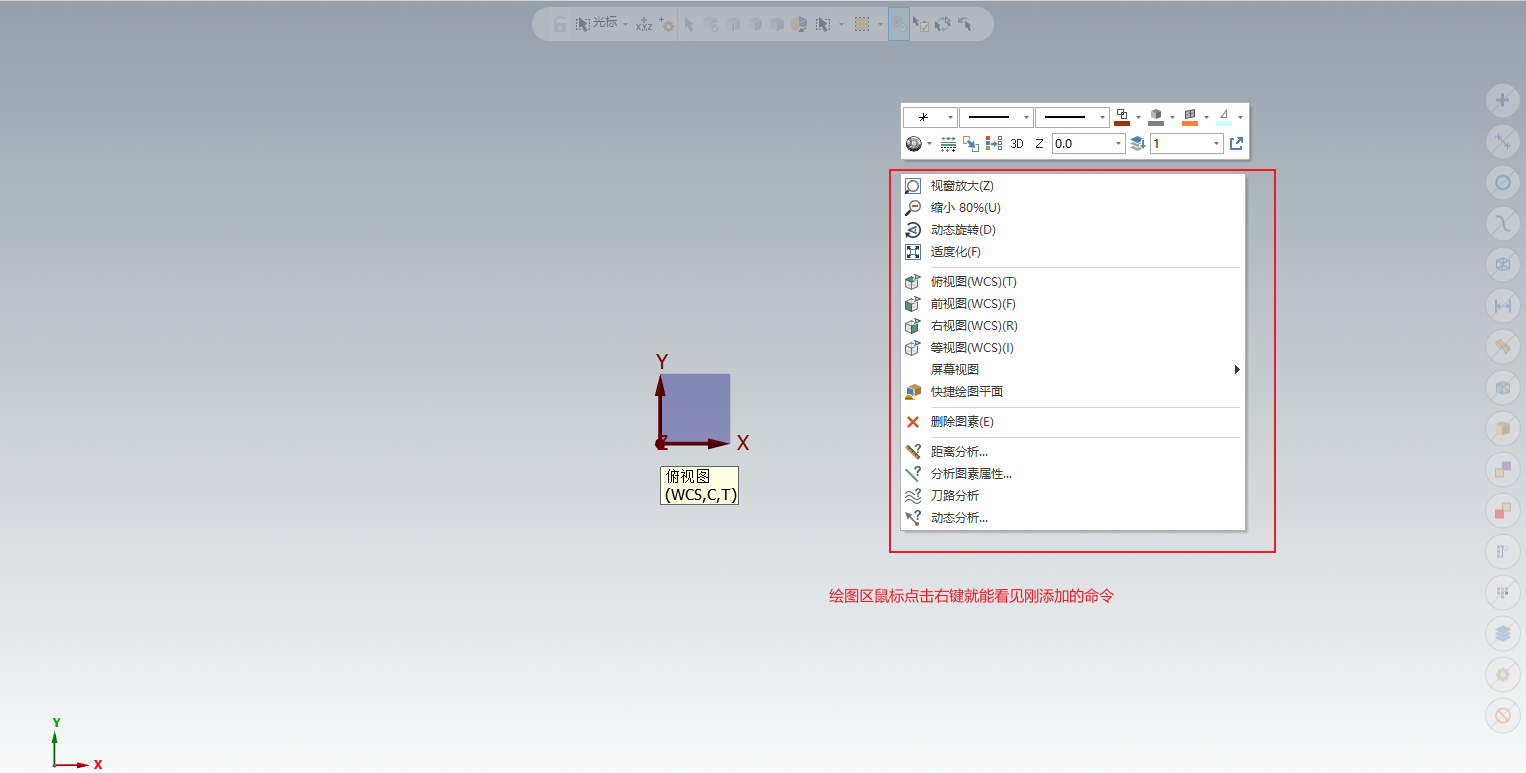The height and width of the screenshot is (773, 1526).
Task: Open the selection settings gear icon
Action: (668, 24)
